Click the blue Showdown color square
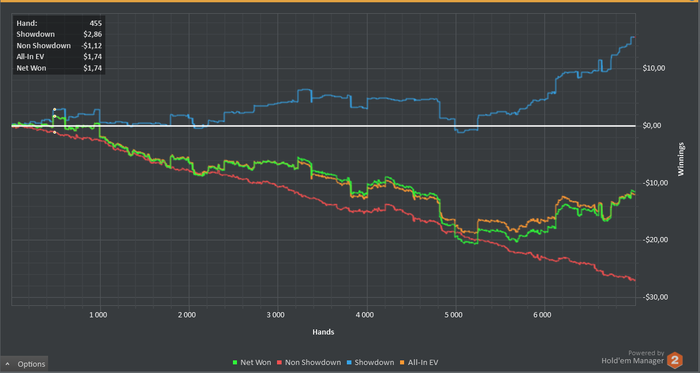The height and width of the screenshot is (373, 700). (x=349, y=363)
